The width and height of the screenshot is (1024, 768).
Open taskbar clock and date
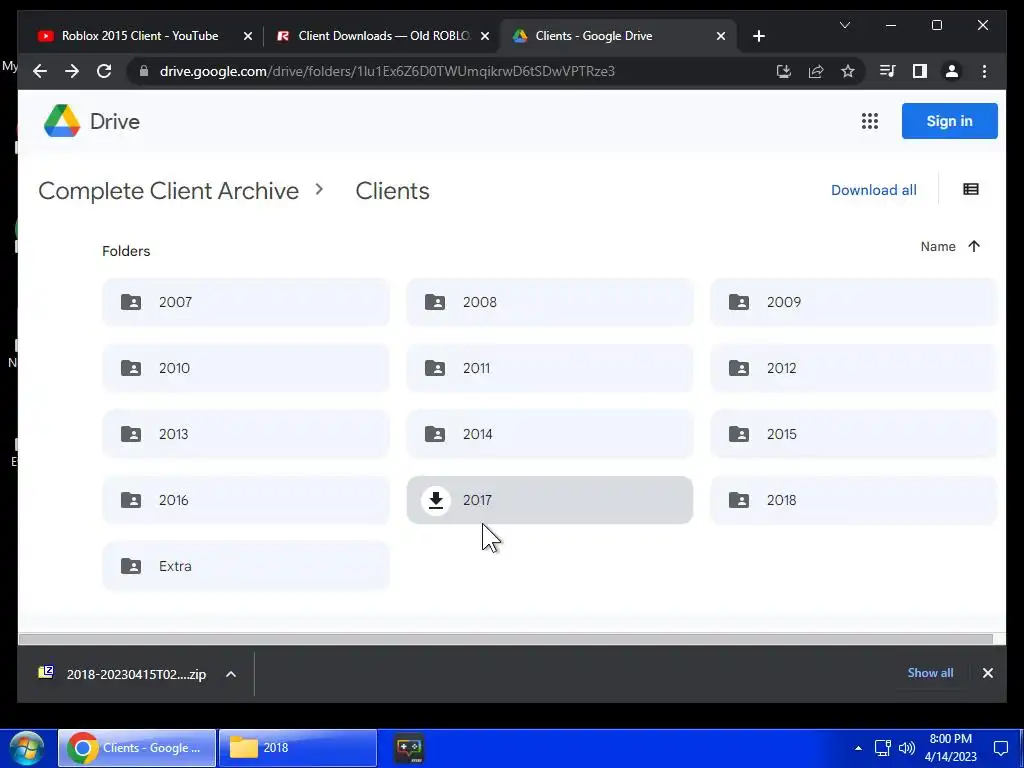pyautogui.click(x=951, y=748)
